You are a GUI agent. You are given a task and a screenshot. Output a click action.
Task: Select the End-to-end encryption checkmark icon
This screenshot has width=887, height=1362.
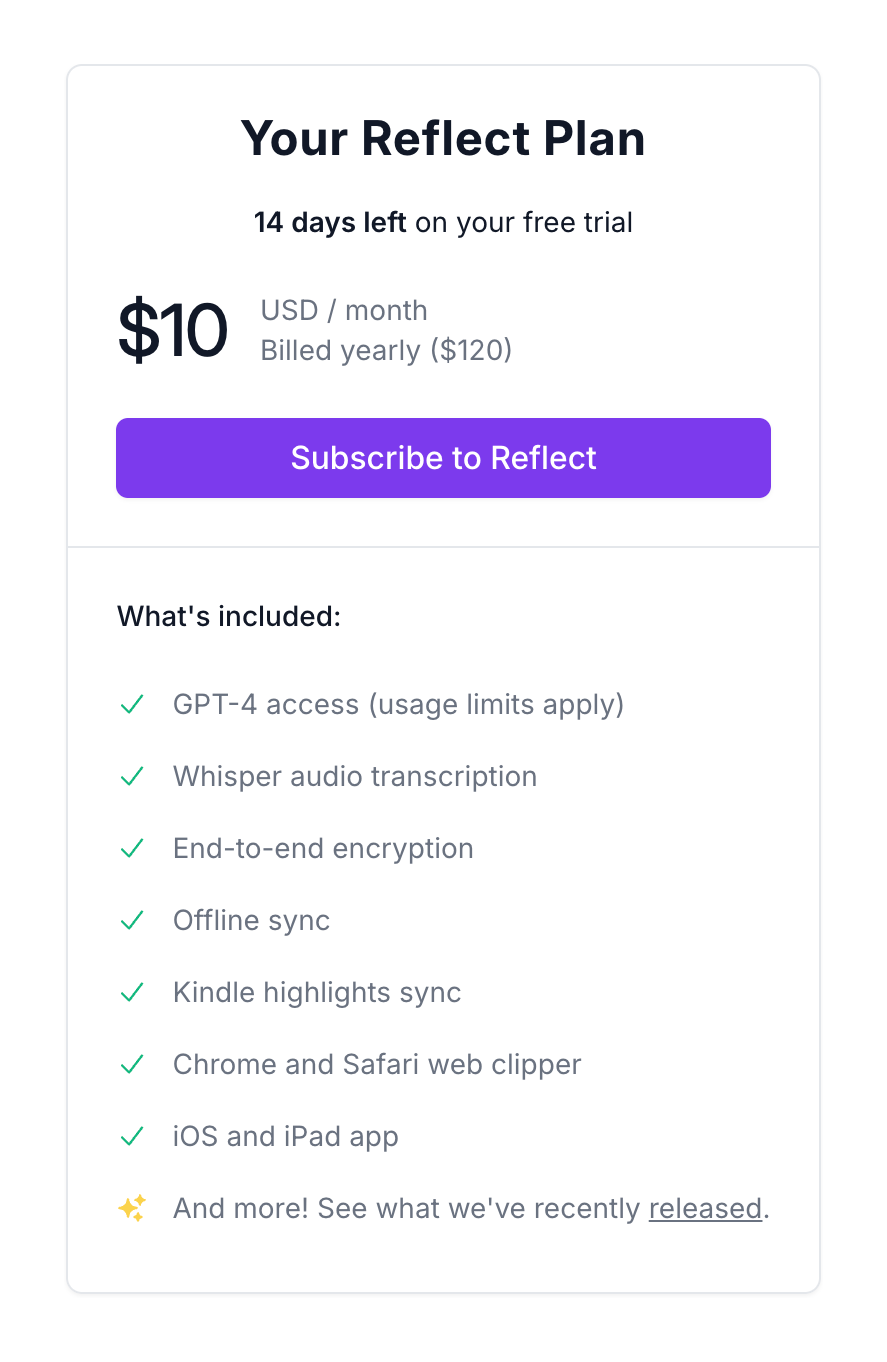click(131, 848)
